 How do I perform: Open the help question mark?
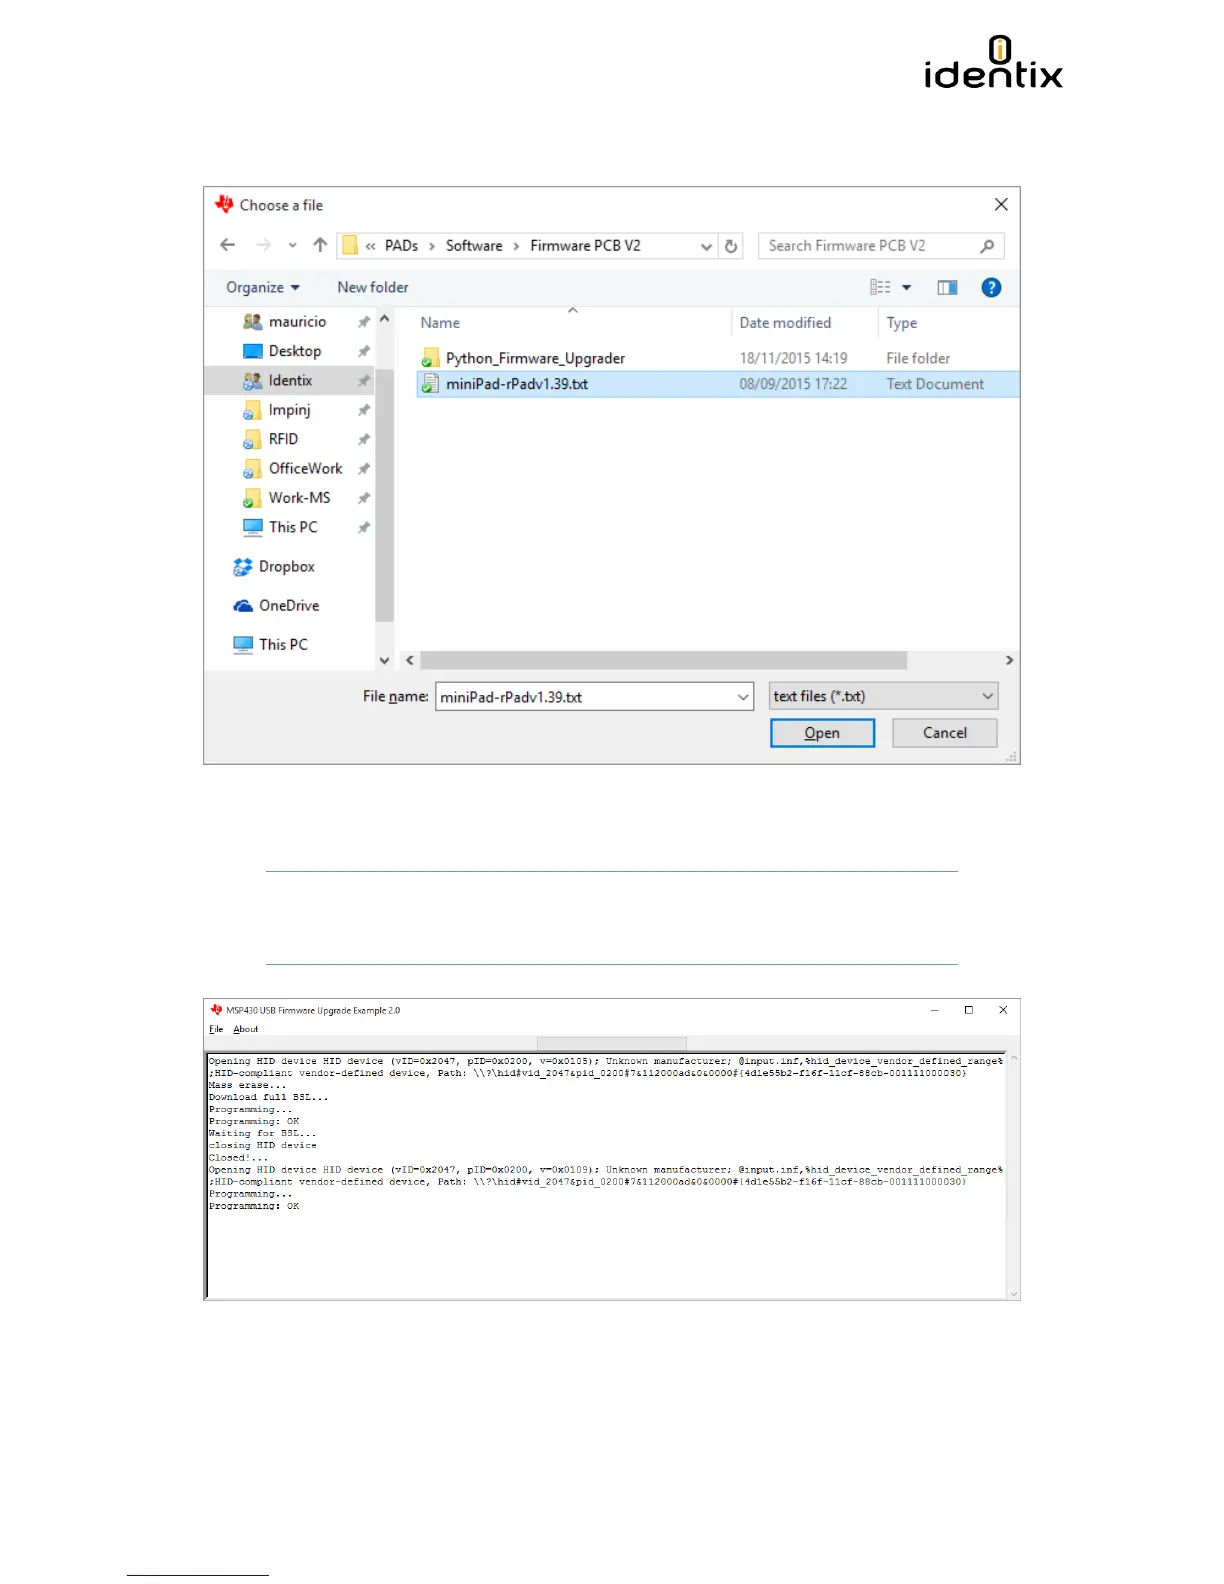991,288
